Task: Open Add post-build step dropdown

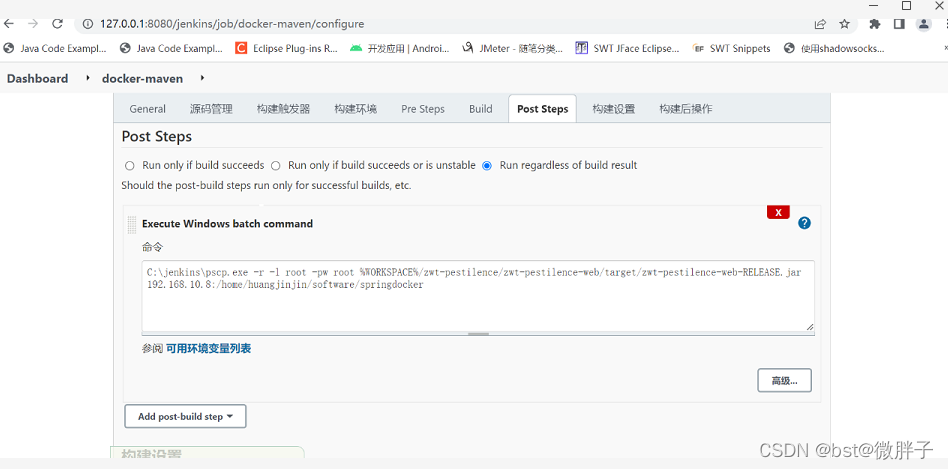Action: pyautogui.click(x=185, y=416)
